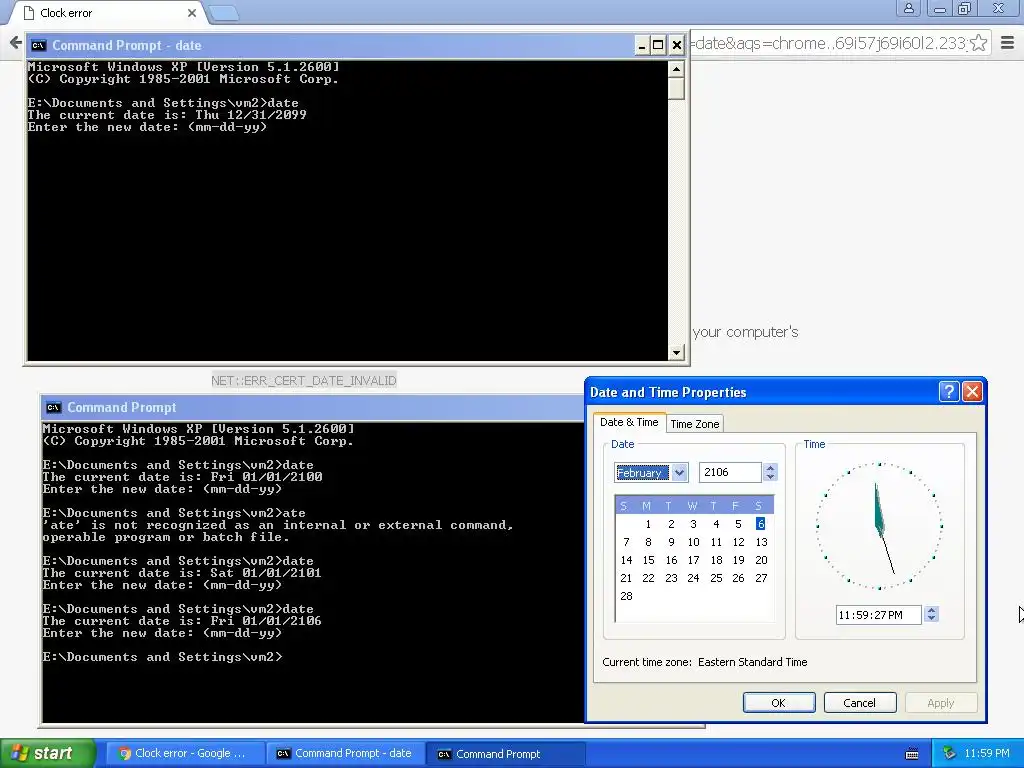Switch to Command Prompt taskbar button
The width and height of the screenshot is (1024, 768).
(505, 754)
